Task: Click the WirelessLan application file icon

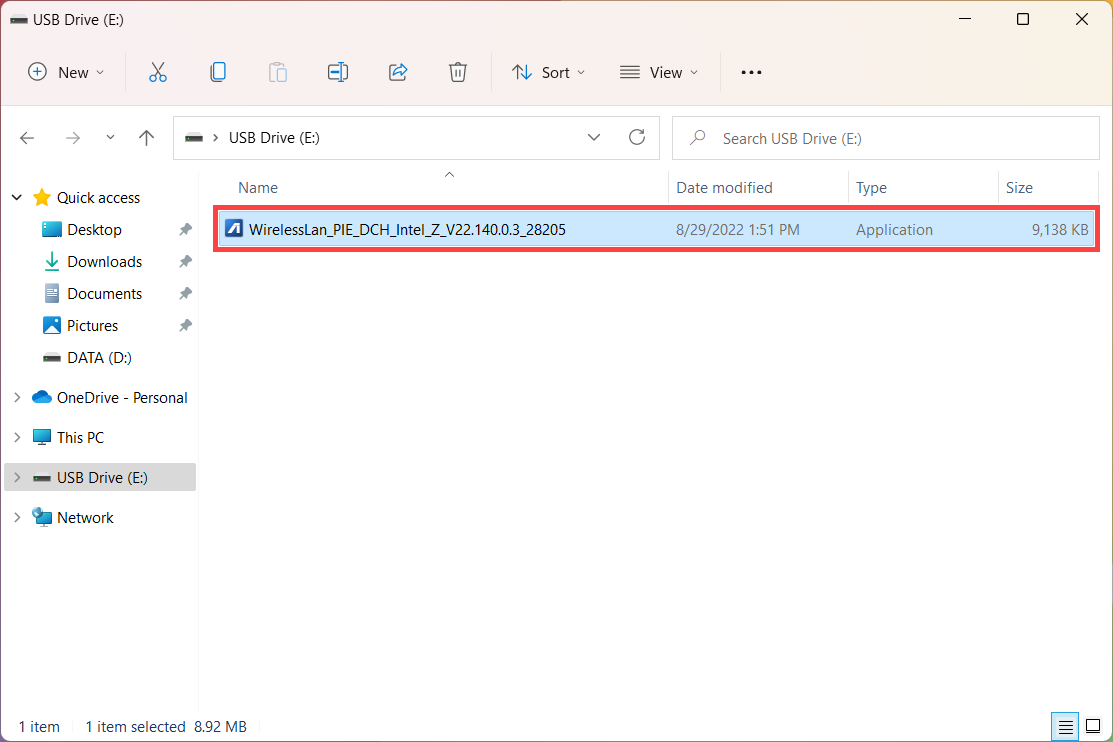Action: click(x=234, y=229)
